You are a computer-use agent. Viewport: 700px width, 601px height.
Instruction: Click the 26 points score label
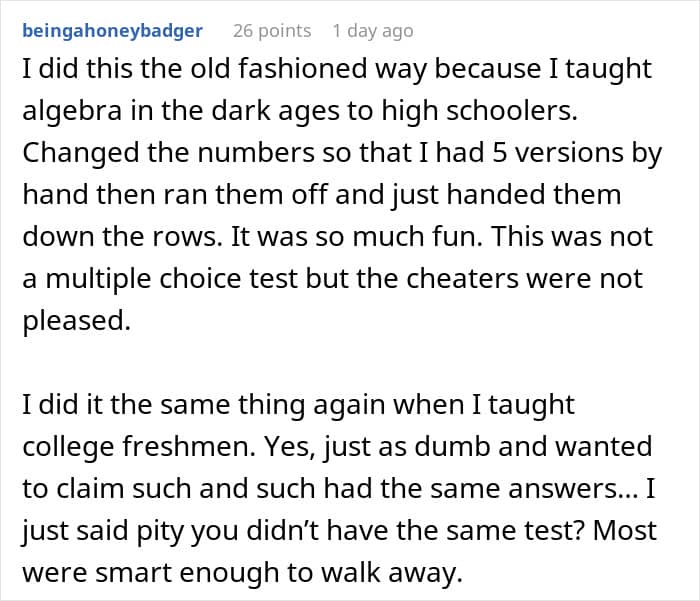[x=272, y=31]
